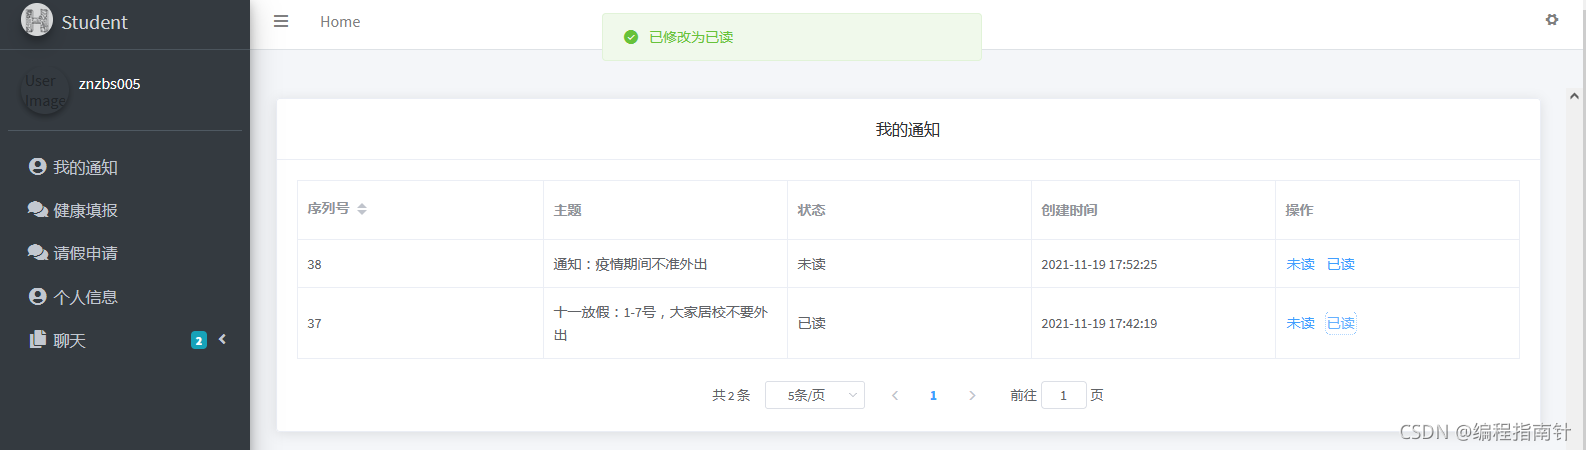
Task: Click timestamp 2021-11-19 17:52:25
Action: (x=1099, y=264)
